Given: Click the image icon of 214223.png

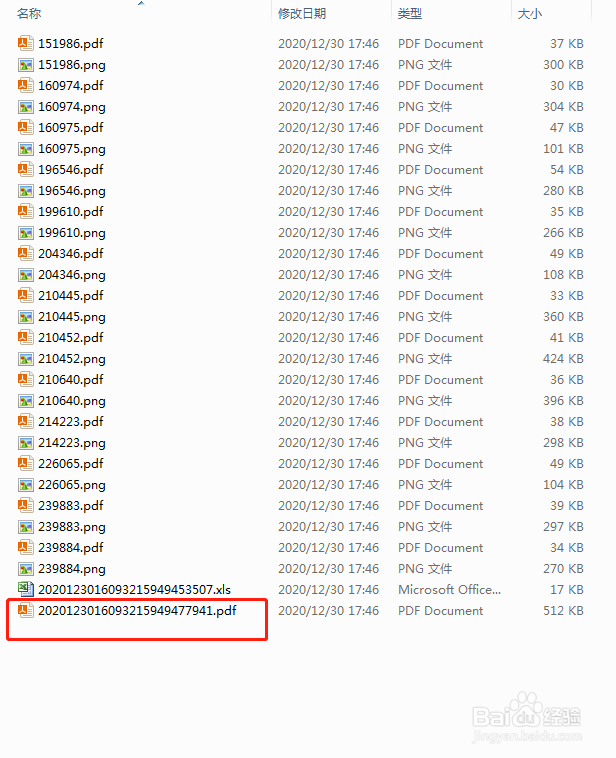Looking at the screenshot, I should tap(26, 443).
